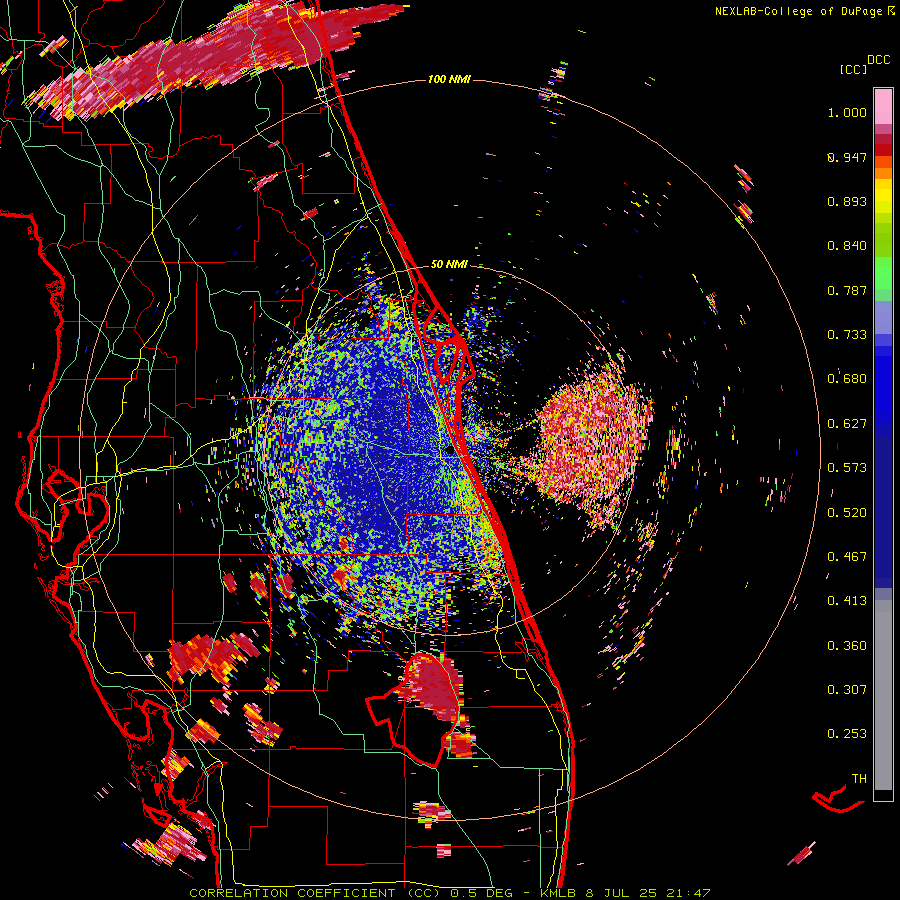Click the 0.733 scale value
This screenshot has width=900, height=900.
(x=847, y=335)
